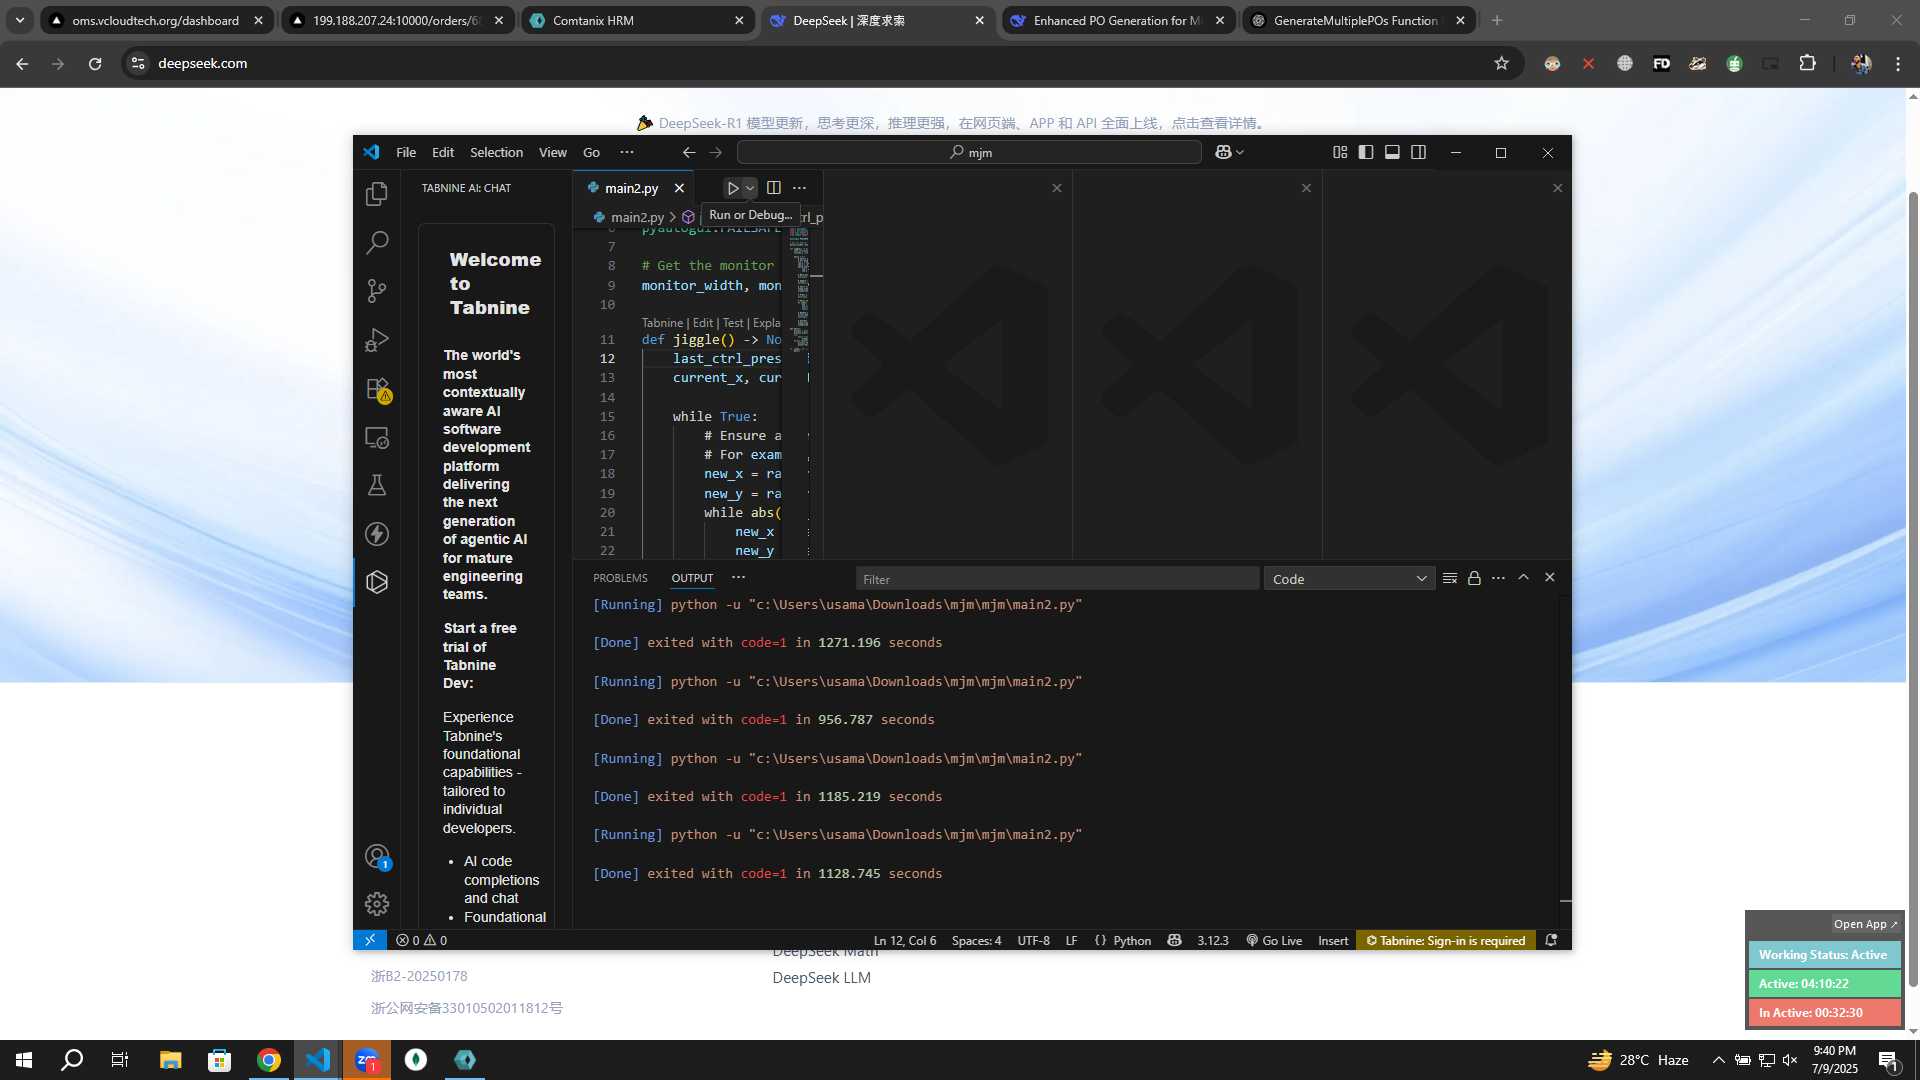The width and height of the screenshot is (1920, 1080).
Task: Change line ending via LF item
Action: (x=1071, y=940)
